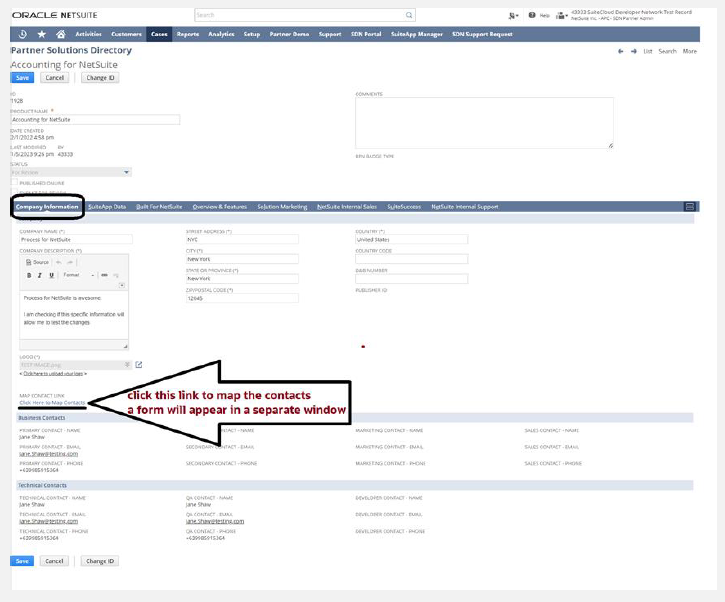Click the Cancel button below Technical Contacts
This screenshot has width=725, height=602.
point(55,561)
